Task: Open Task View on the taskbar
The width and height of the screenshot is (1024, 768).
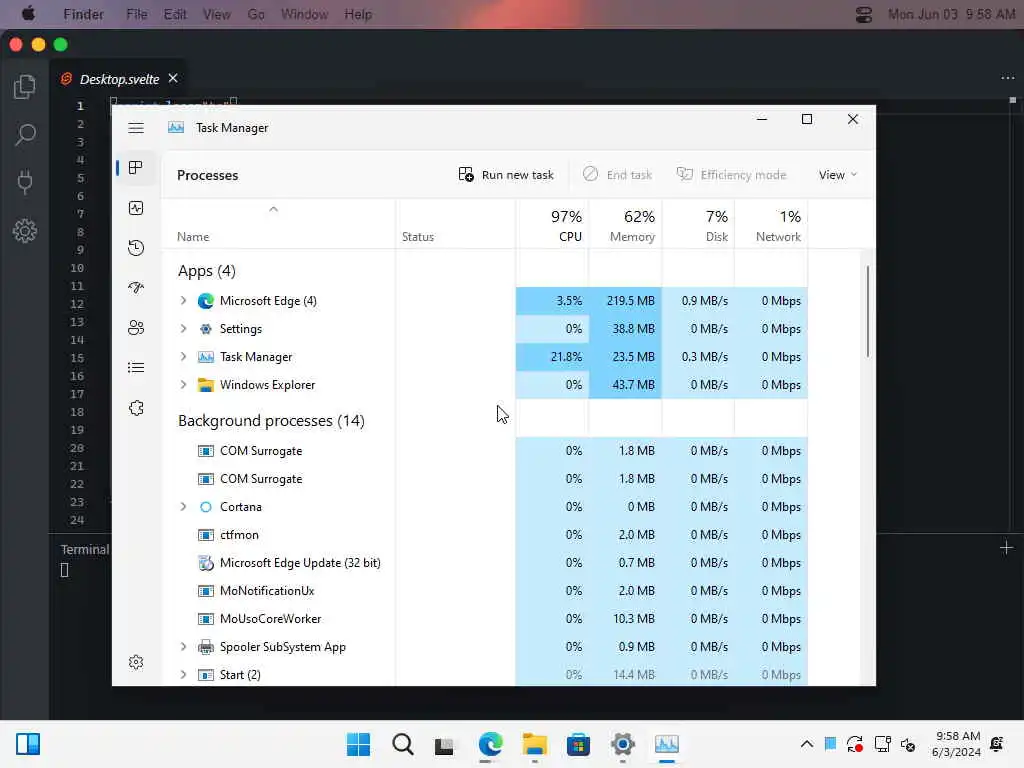Action: click(x=444, y=745)
